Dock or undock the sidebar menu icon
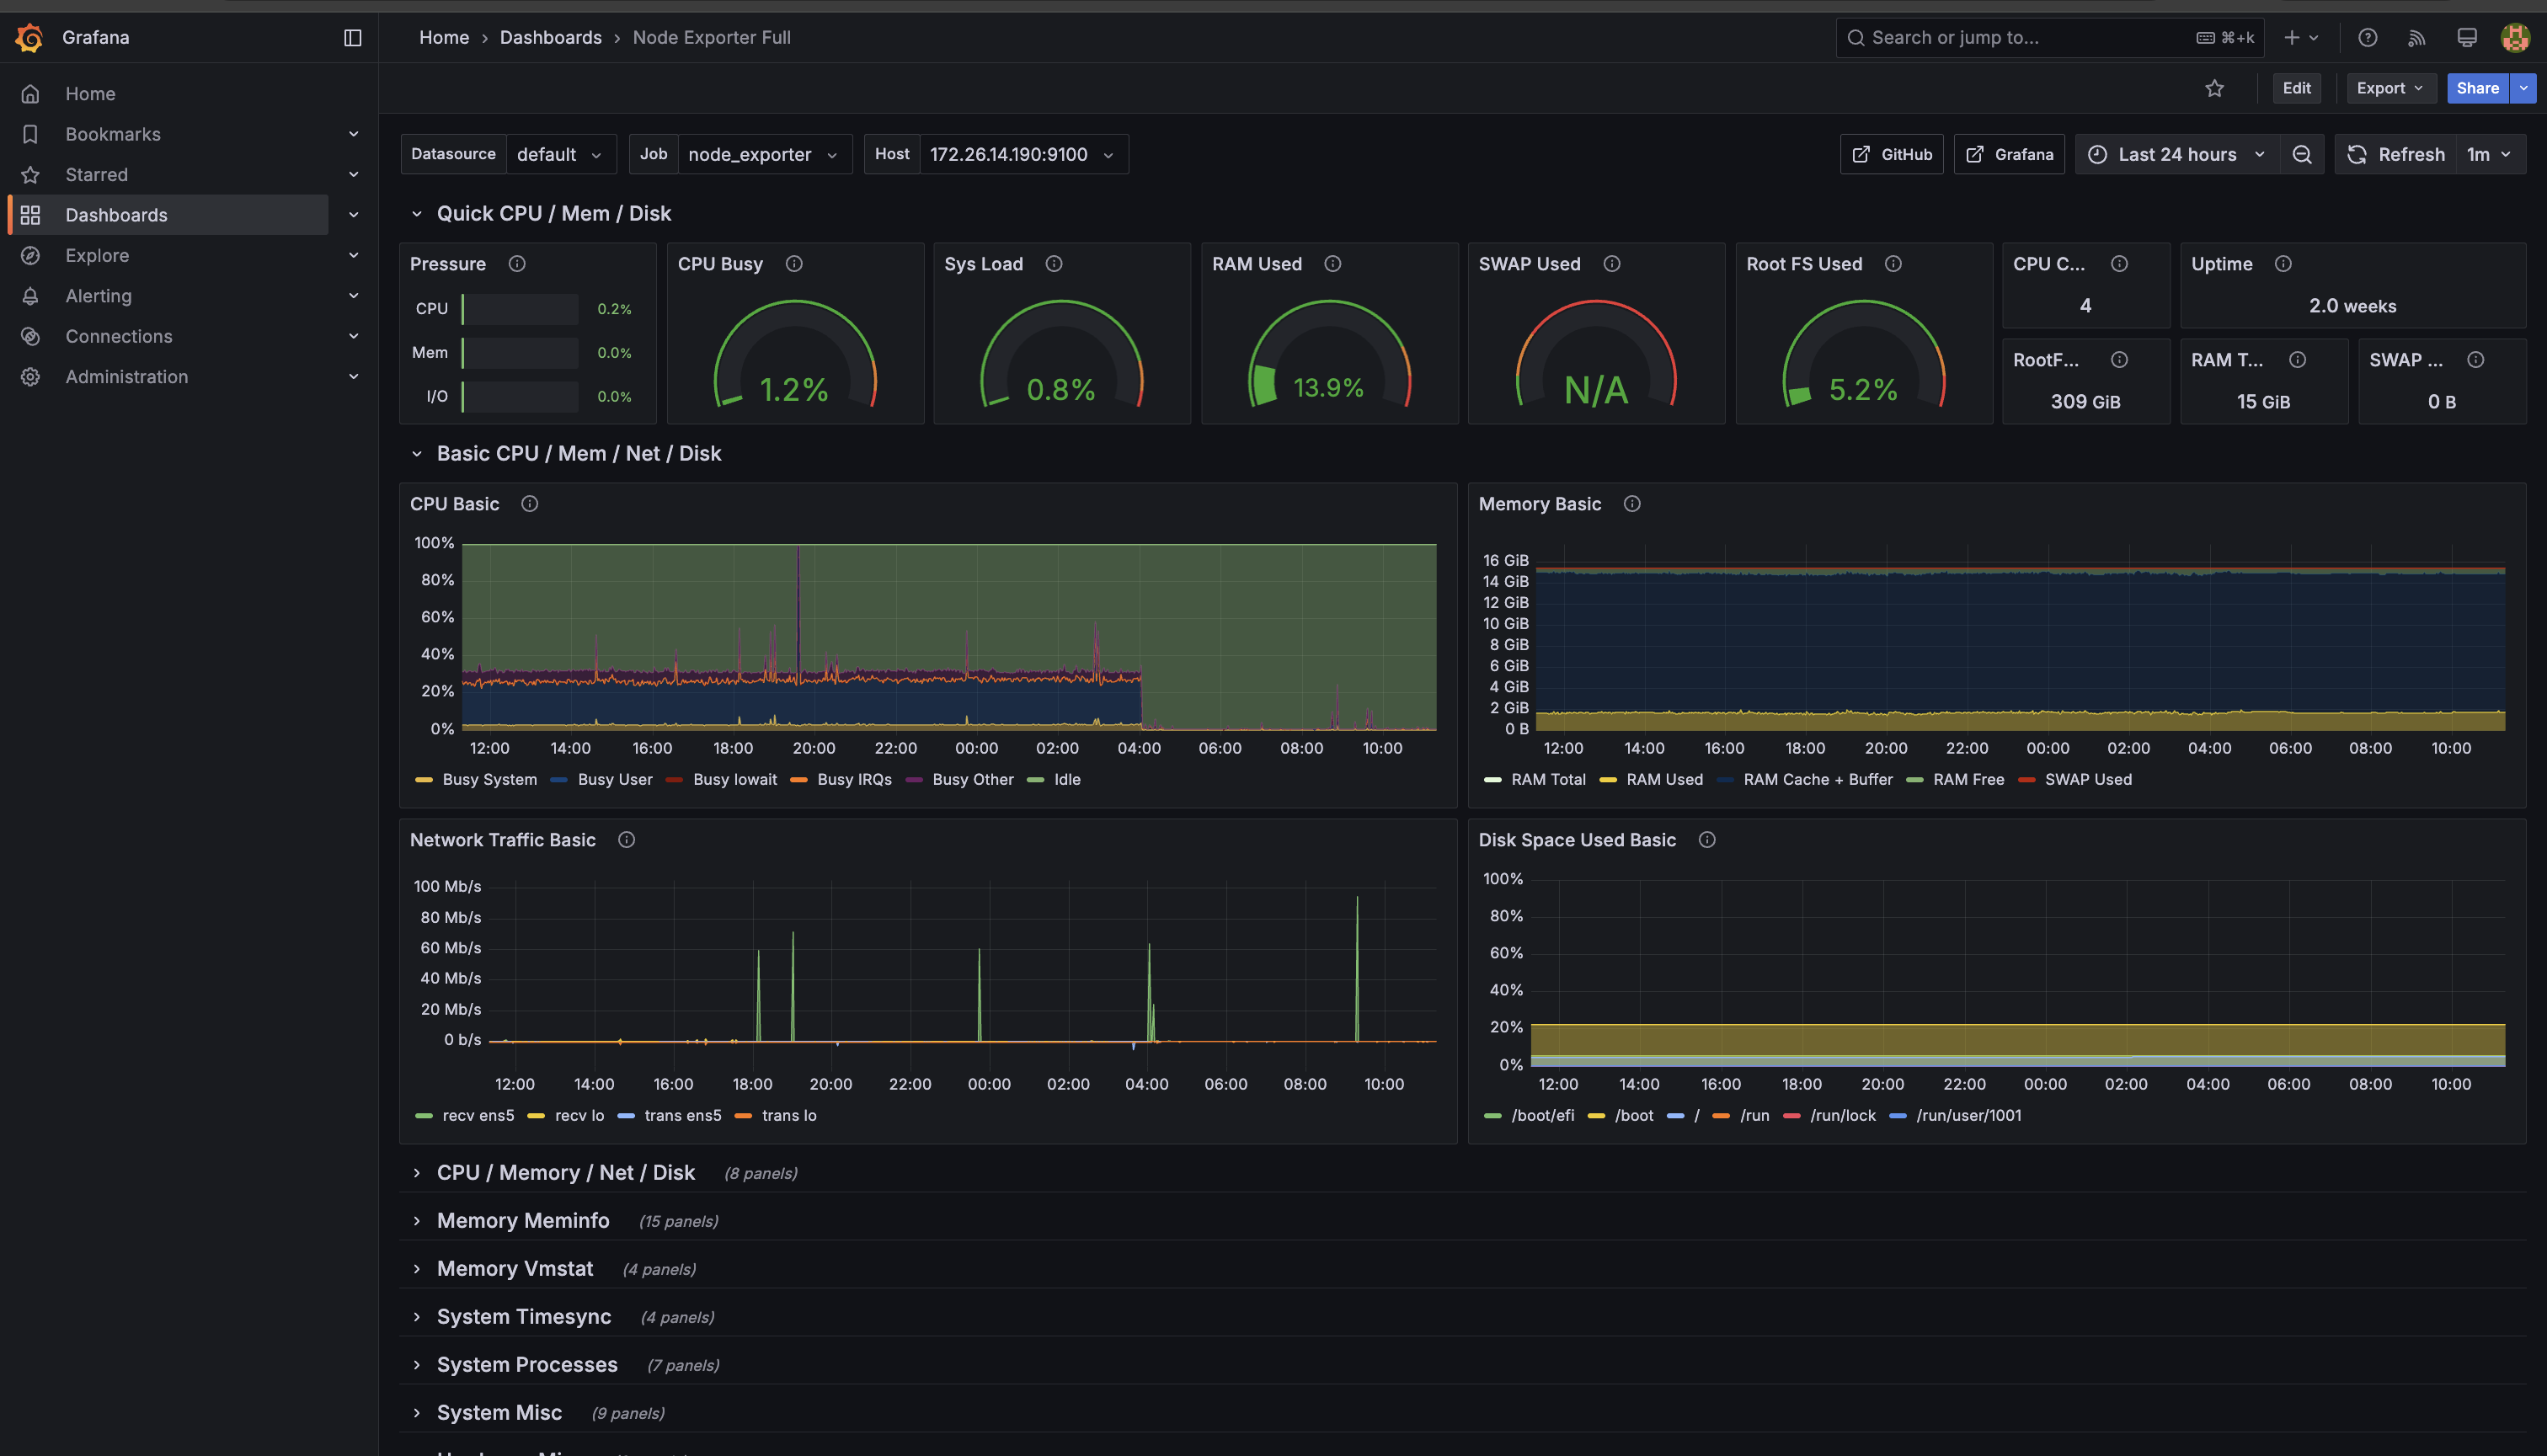The height and width of the screenshot is (1456, 2547). click(352, 37)
